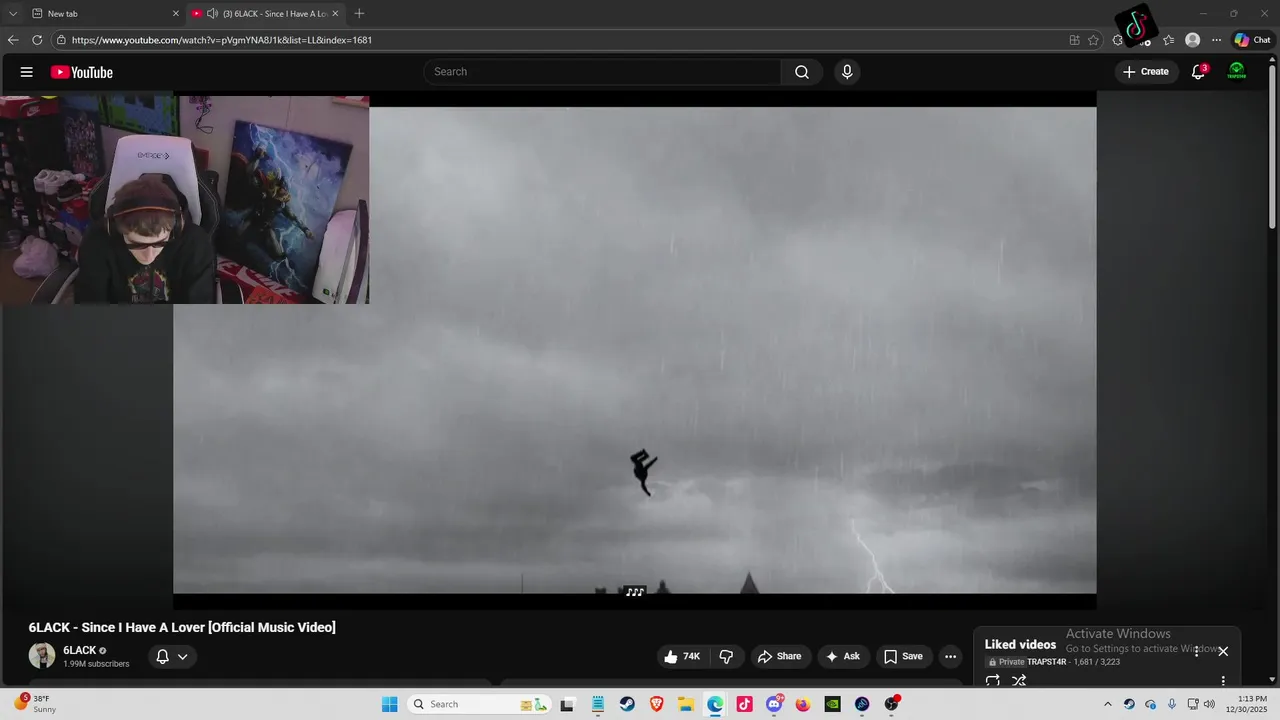The height and width of the screenshot is (720, 1280).
Task: Close the Liked videos playlist panel
Action: click(1222, 651)
